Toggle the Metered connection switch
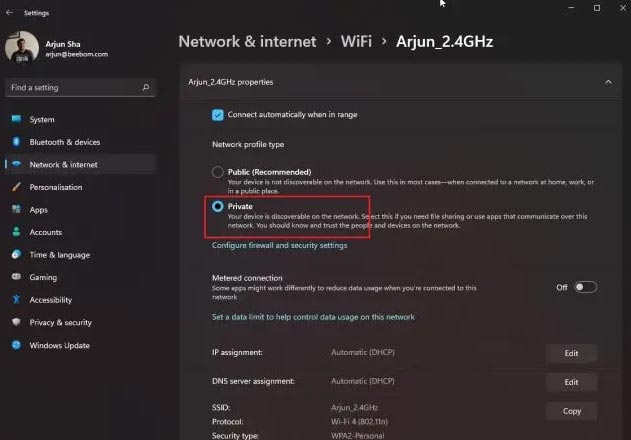This screenshot has height=440, width=631. point(585,287)
